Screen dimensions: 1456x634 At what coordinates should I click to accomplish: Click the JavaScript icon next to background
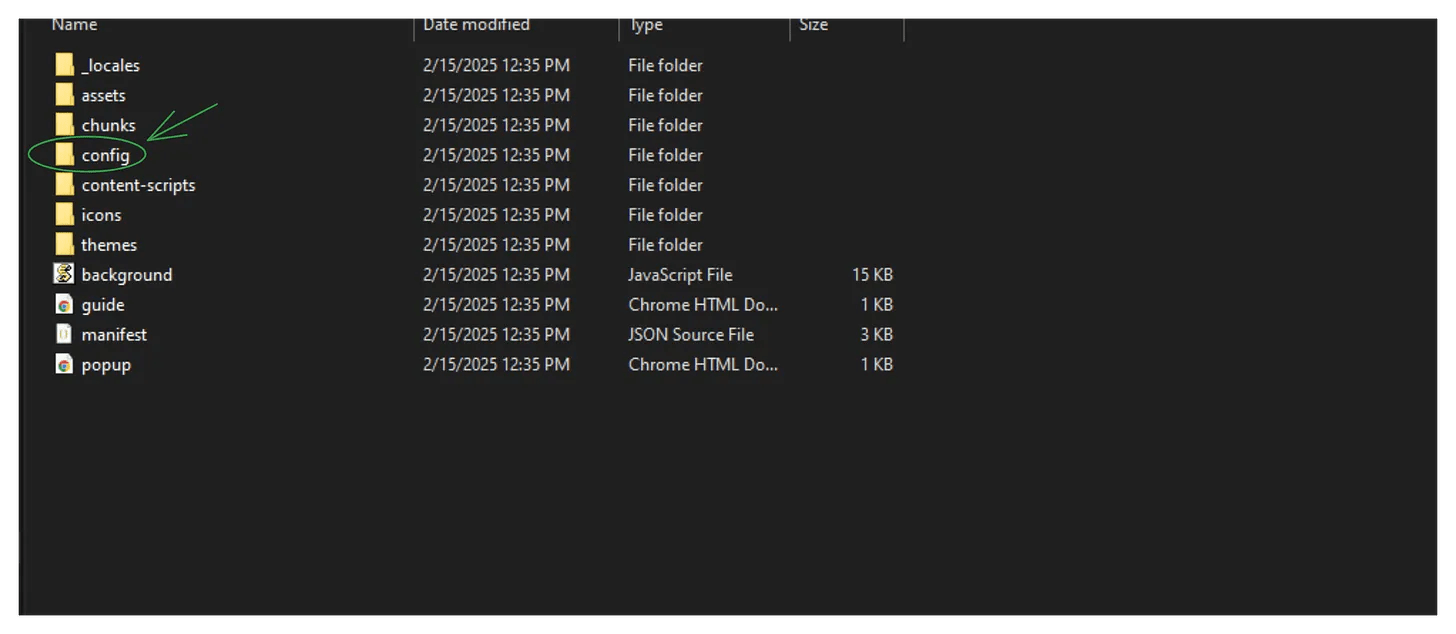pyautogui.click(x=63, y=274)
